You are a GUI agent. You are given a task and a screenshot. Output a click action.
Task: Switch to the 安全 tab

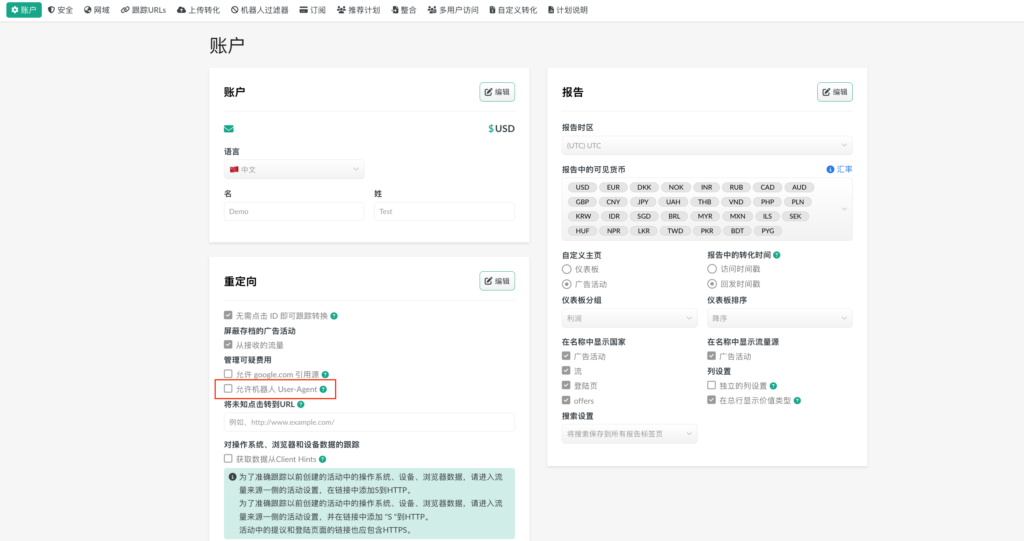click(61, 10)
